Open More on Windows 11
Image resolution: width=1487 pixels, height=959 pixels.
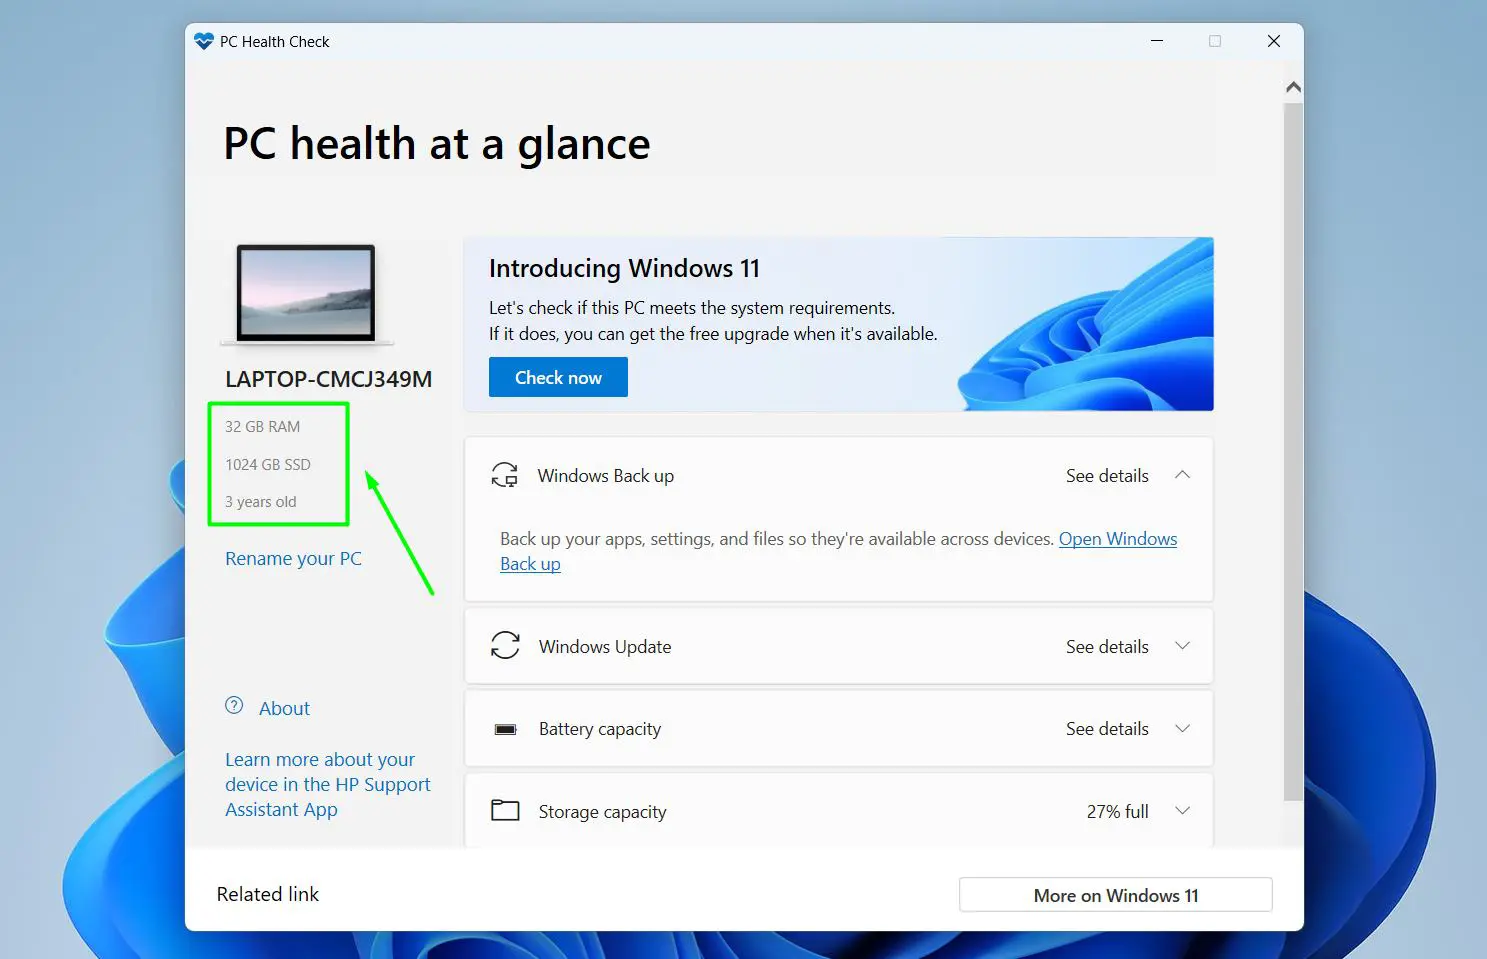click(1114, 894)
